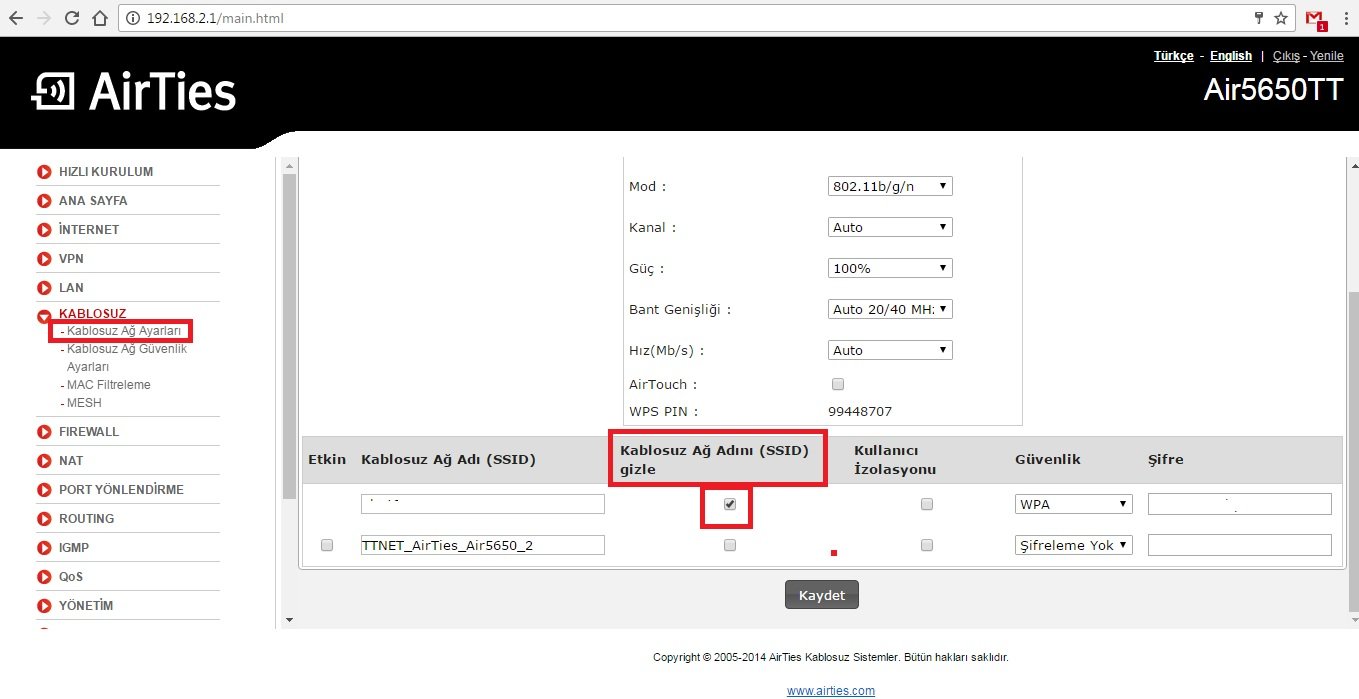Click the AirTies logo

[x=134, y=92]
